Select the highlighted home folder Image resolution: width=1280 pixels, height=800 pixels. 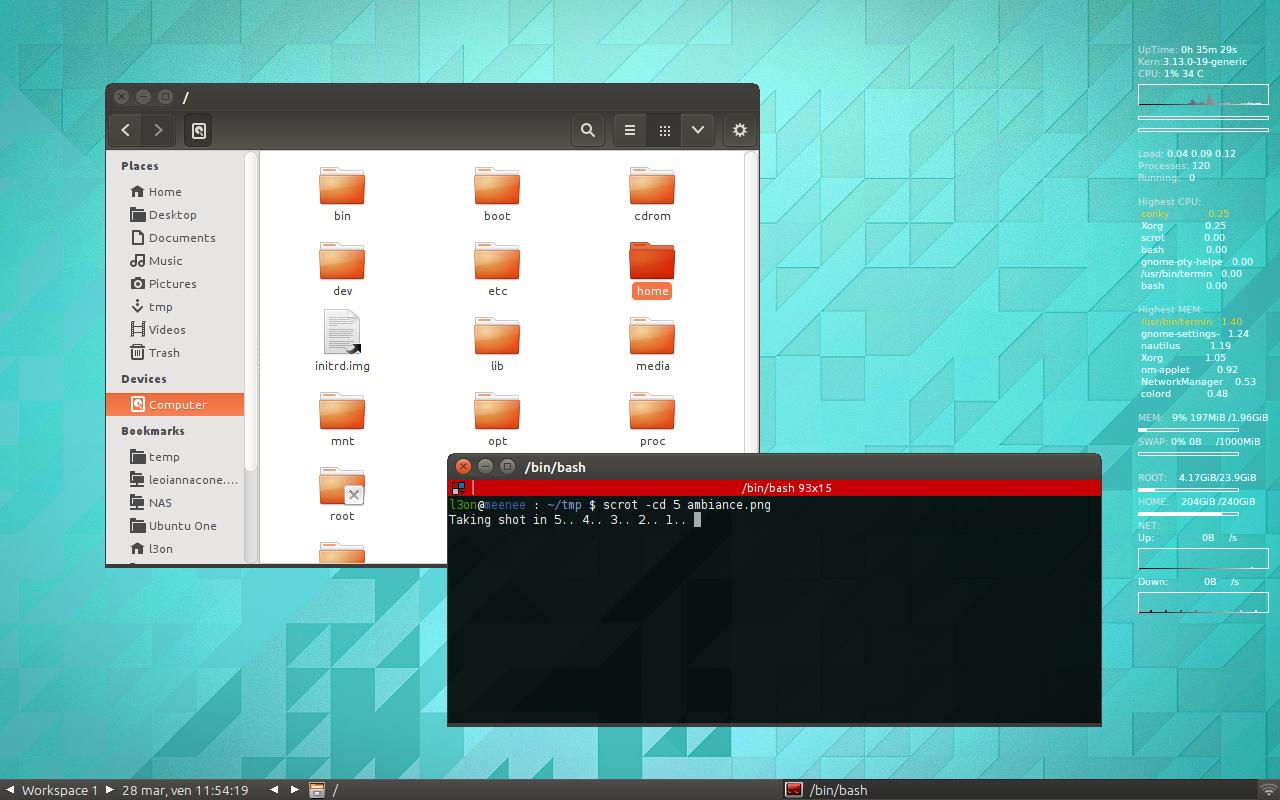(x=652, y=270)
